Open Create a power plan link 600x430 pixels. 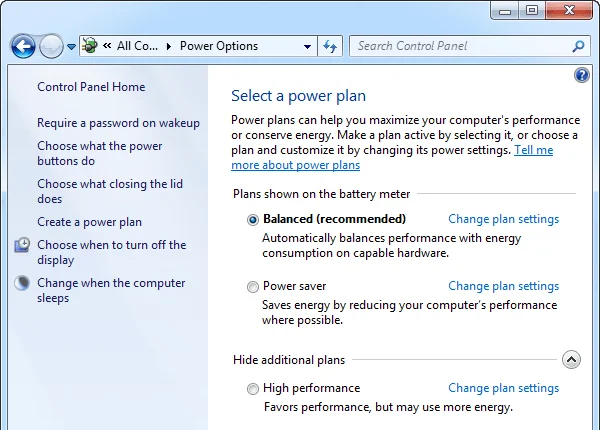tap(89, 222)
